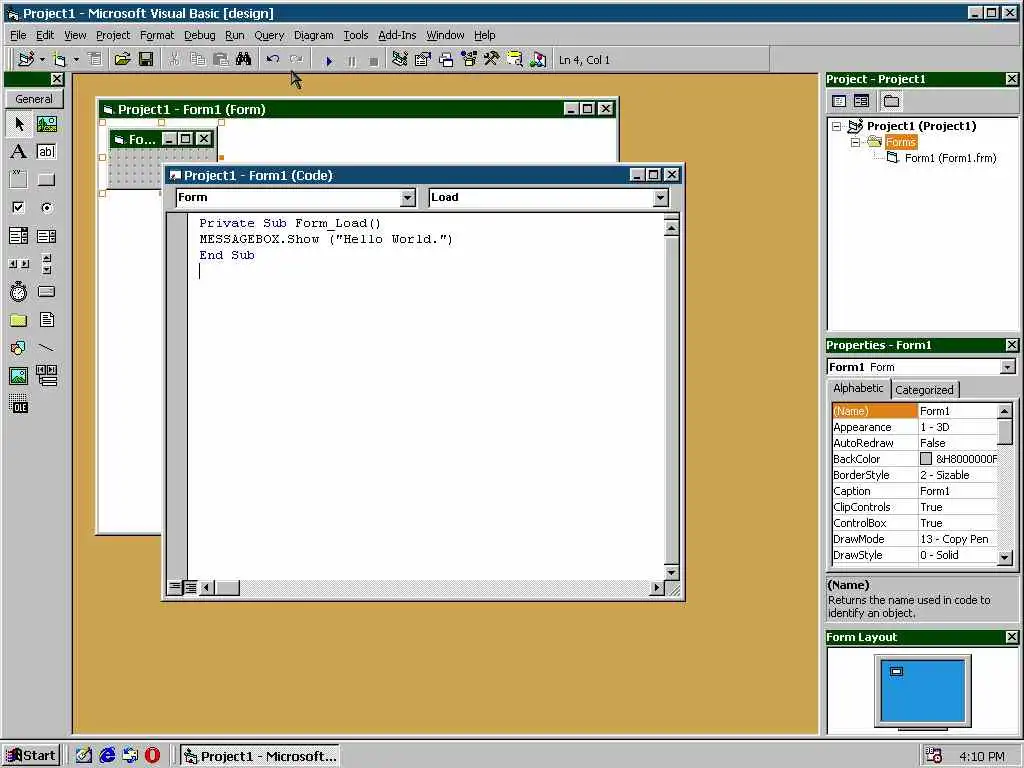This screenshot has width=1024, height=768.
Task: Switch to Full Module View in code window
Action: [x=190, y=587]
